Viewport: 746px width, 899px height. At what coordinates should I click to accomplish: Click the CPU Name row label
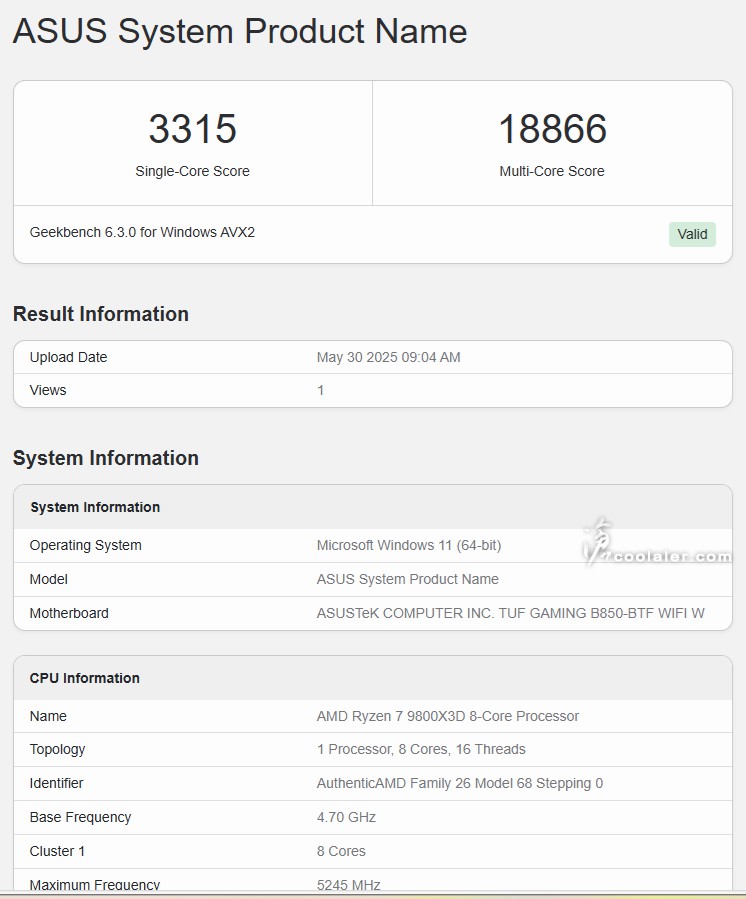(x=48, y=716)
